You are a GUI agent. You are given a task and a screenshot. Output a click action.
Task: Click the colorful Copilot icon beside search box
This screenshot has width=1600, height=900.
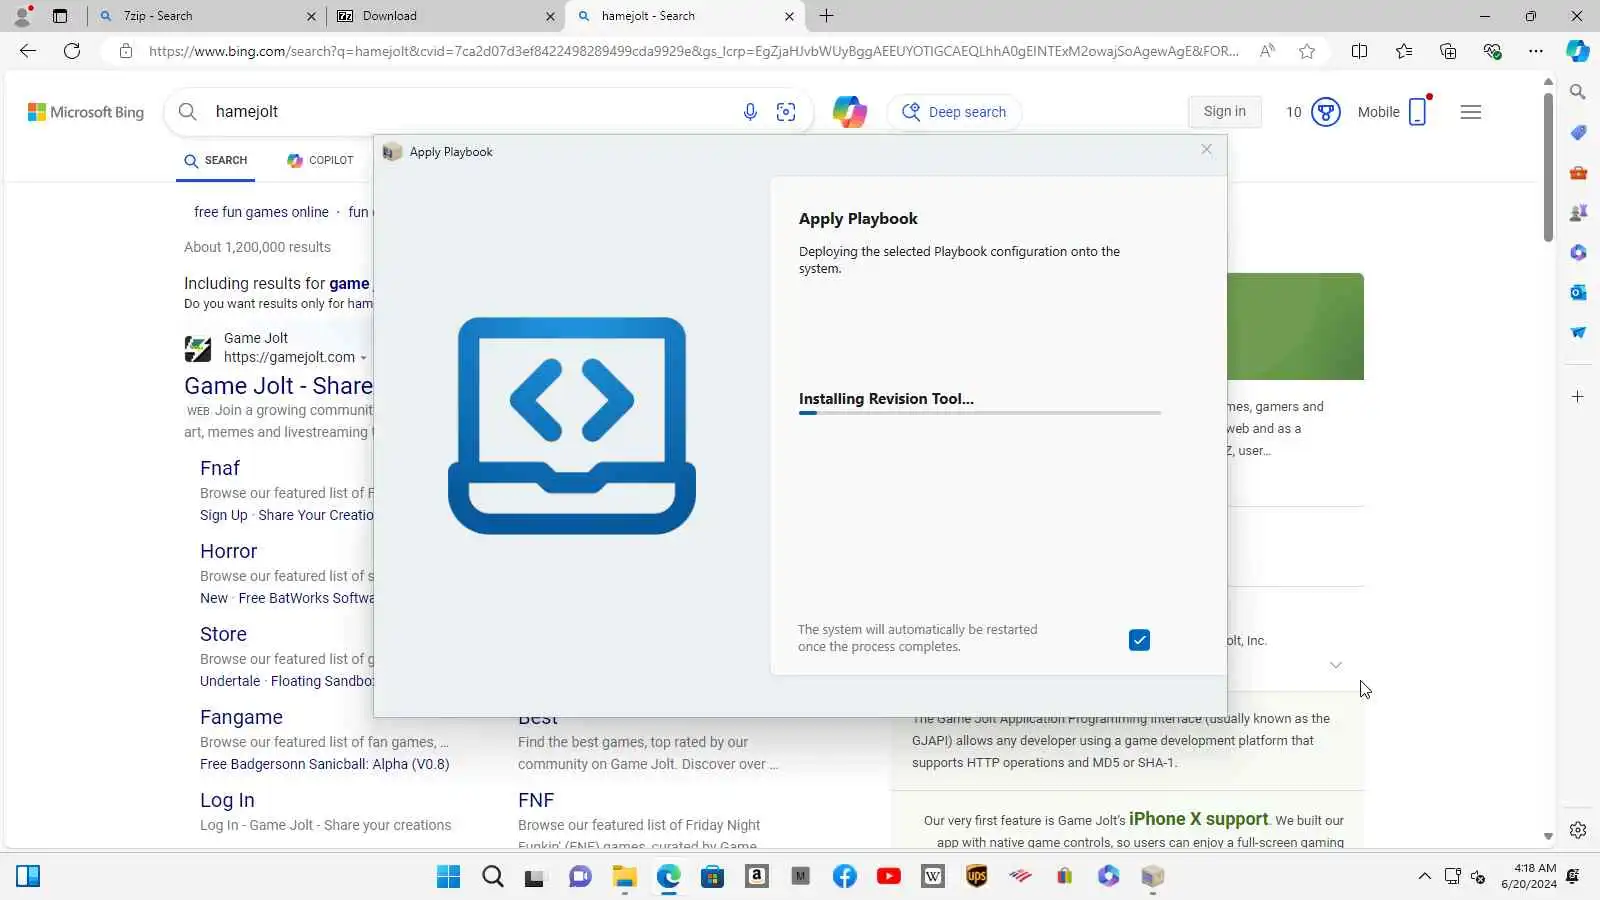850,112
